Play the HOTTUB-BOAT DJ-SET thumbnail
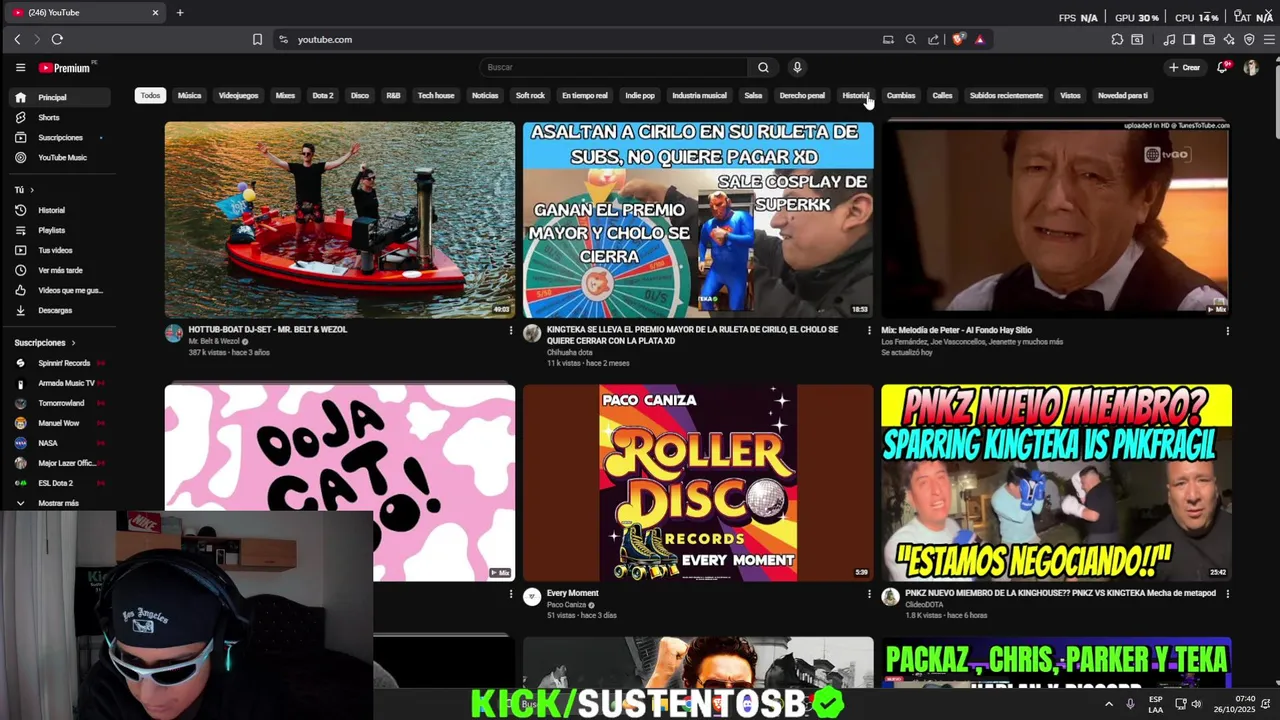The width and height of the screenshot is (1280, 720). click(340, 220)
